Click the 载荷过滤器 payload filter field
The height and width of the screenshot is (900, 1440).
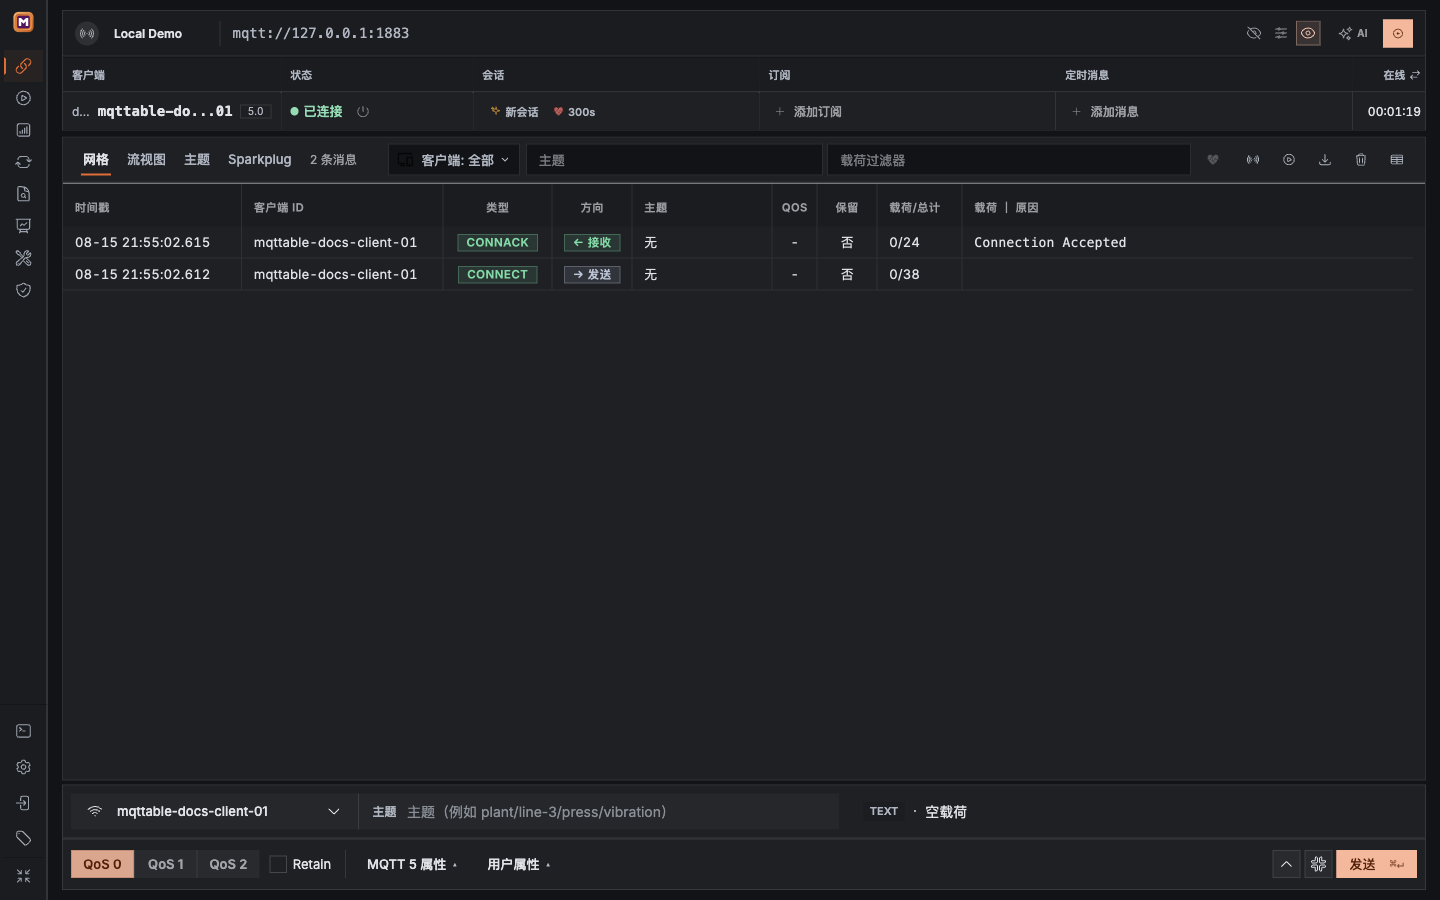tap(1008, 160)
